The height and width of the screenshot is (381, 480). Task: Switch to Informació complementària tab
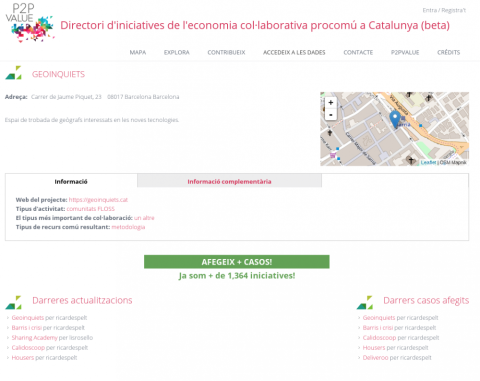coord(229,181)
